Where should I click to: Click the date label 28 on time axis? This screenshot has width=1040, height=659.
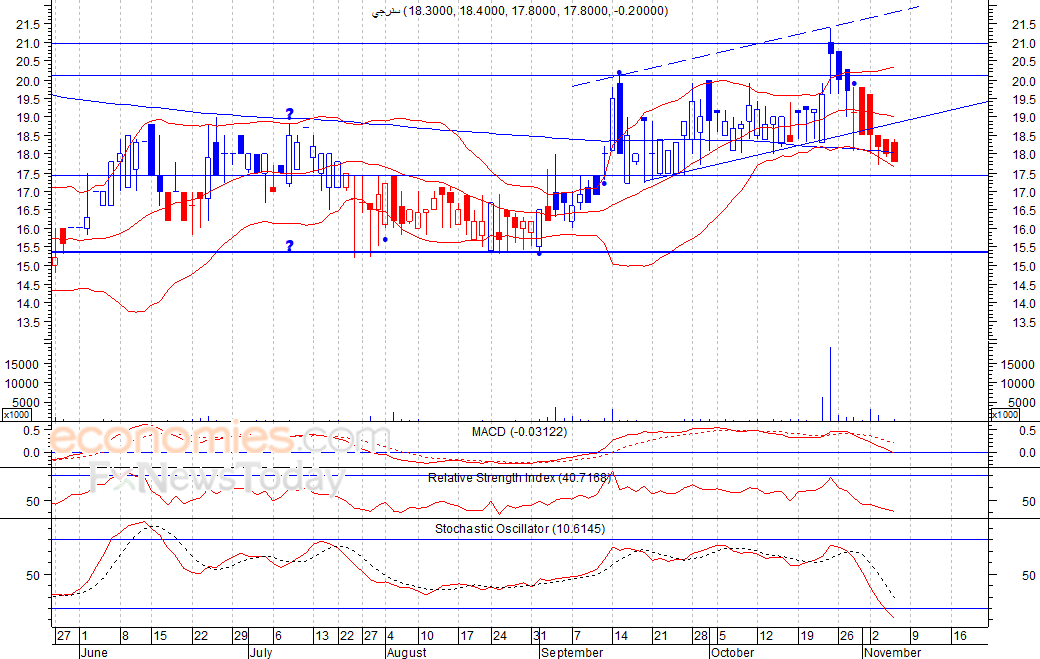coord(701,636)
